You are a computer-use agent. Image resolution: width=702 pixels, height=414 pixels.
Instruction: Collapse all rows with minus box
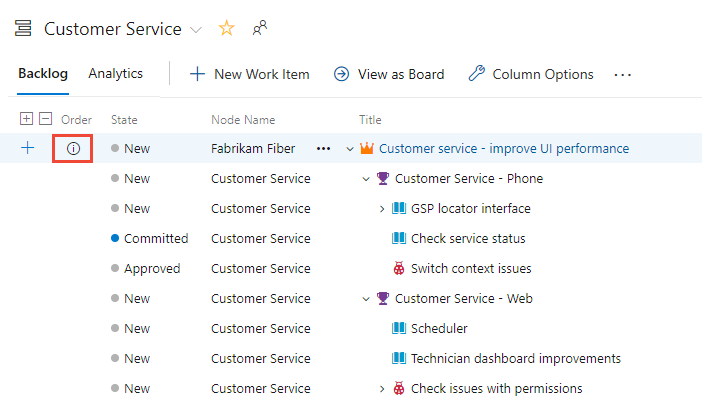[45, 119]
